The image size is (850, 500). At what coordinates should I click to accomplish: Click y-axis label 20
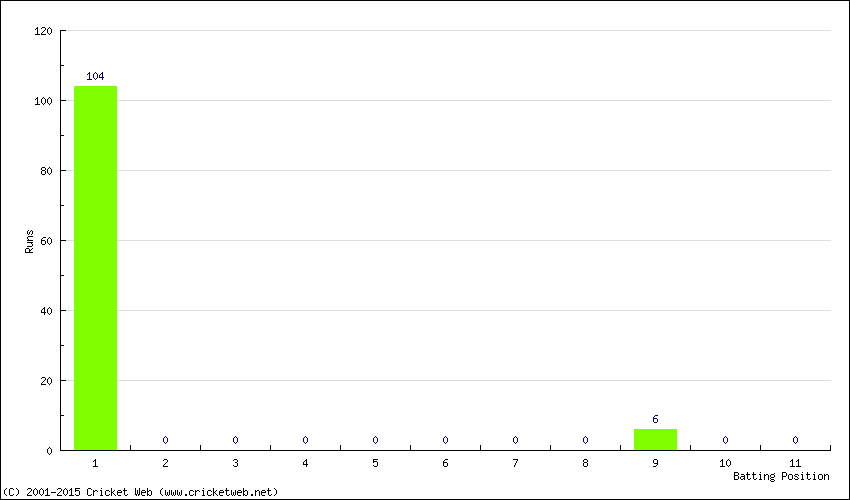tap(46, 381)
